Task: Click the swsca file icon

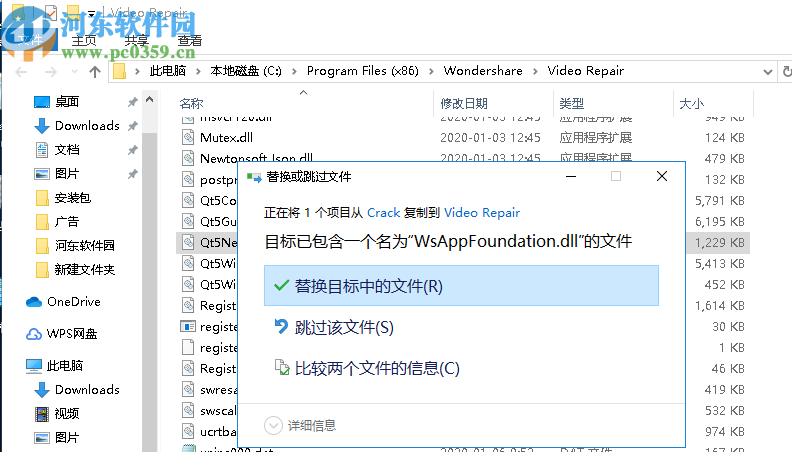Action: coord(188,411)
